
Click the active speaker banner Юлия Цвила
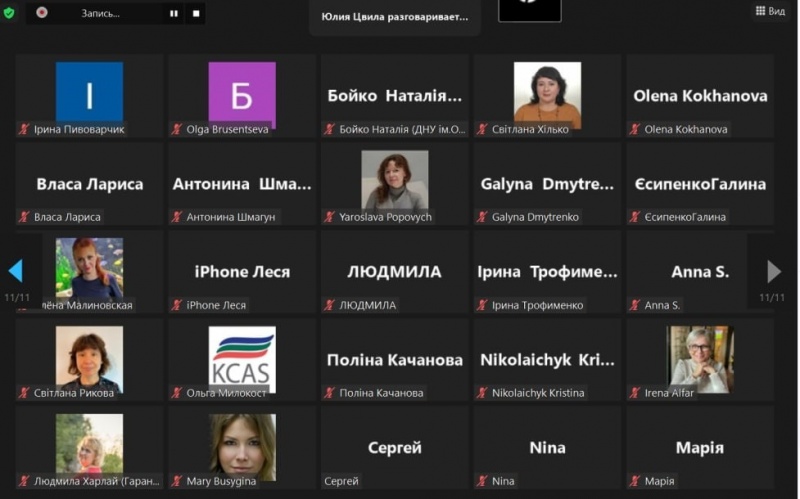[x=394, y=17]
